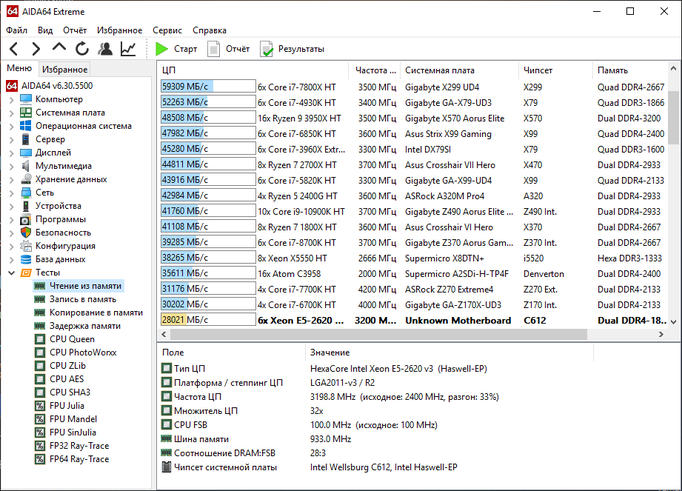Click the Back navigation arrow

coord(13,49)
